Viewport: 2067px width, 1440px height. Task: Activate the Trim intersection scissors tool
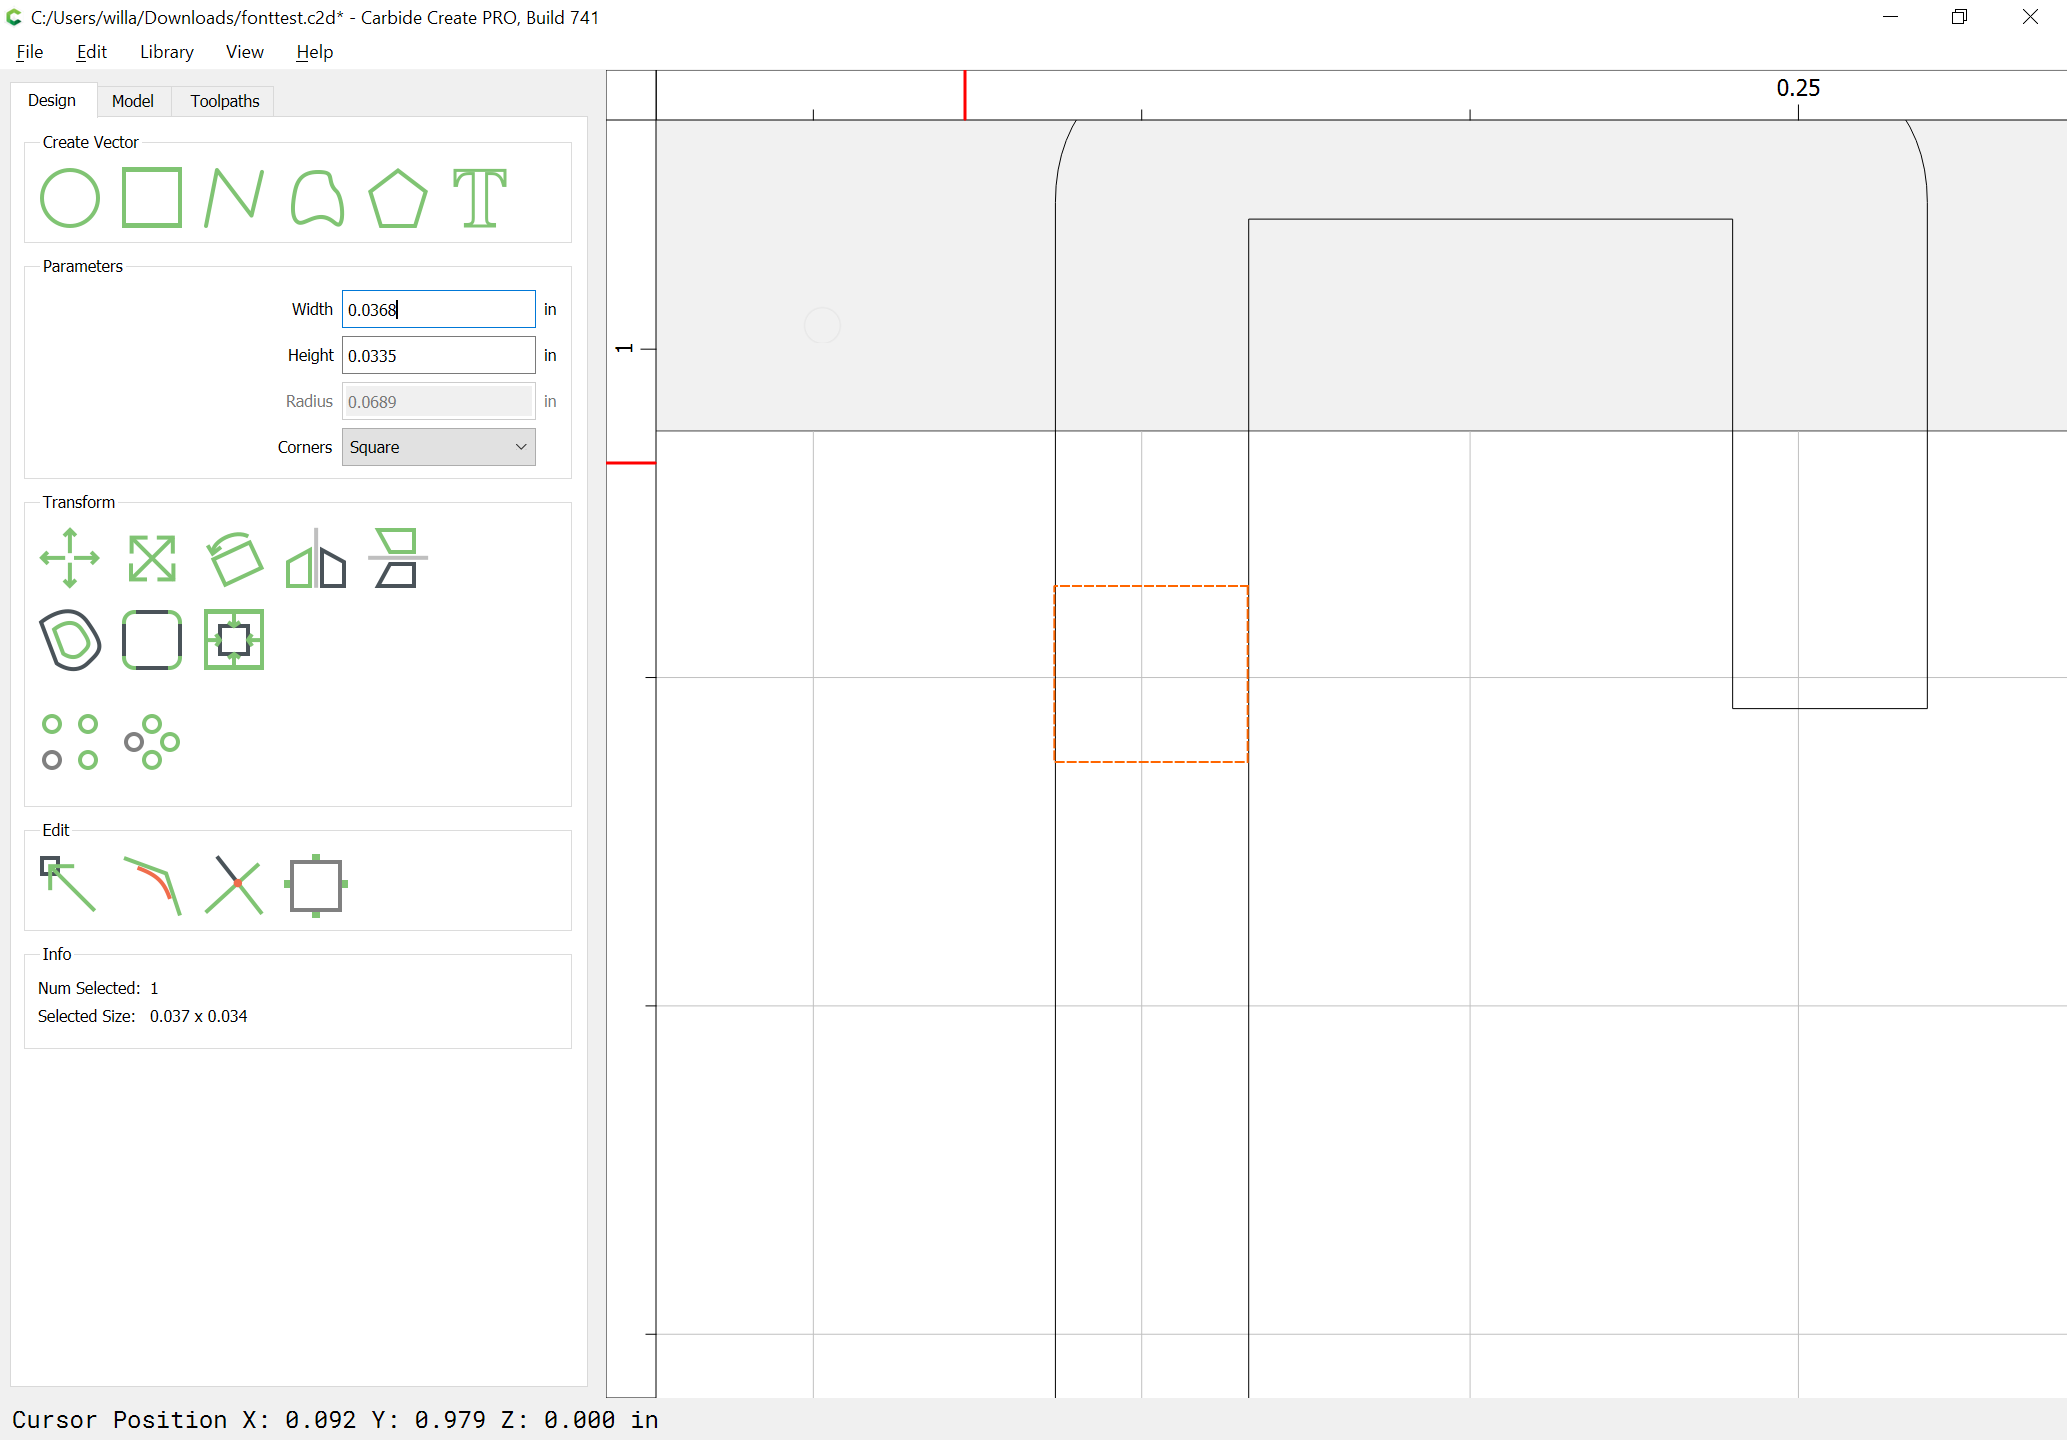click(x=234, y=884)
